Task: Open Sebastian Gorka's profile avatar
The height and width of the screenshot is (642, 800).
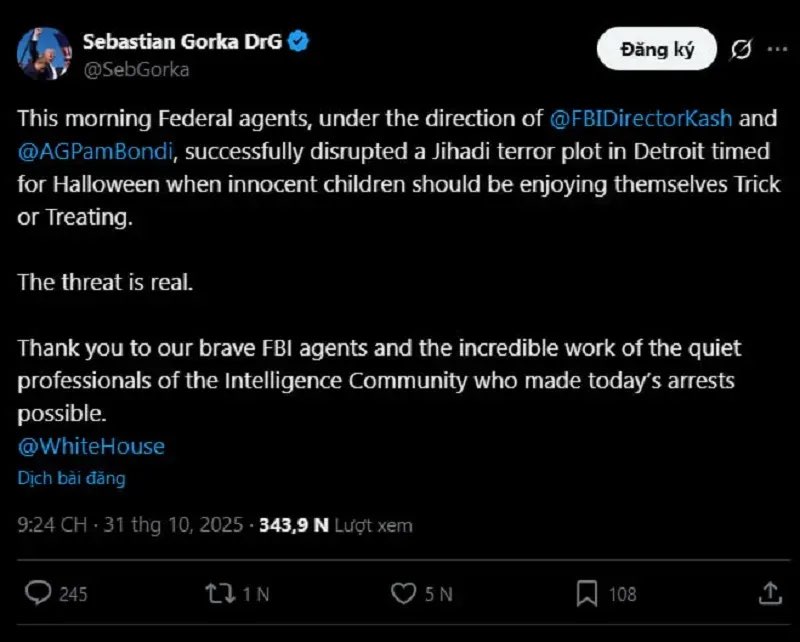Action: (45, 54)
